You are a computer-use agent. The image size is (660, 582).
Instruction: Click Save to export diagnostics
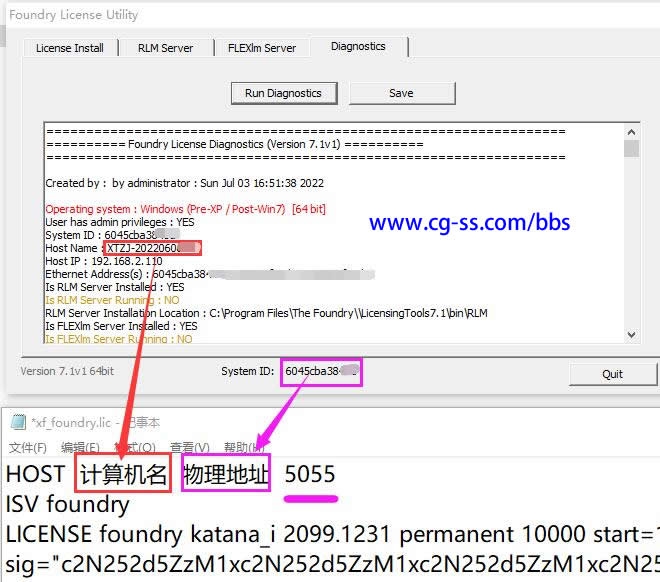[x=401, y=93]
